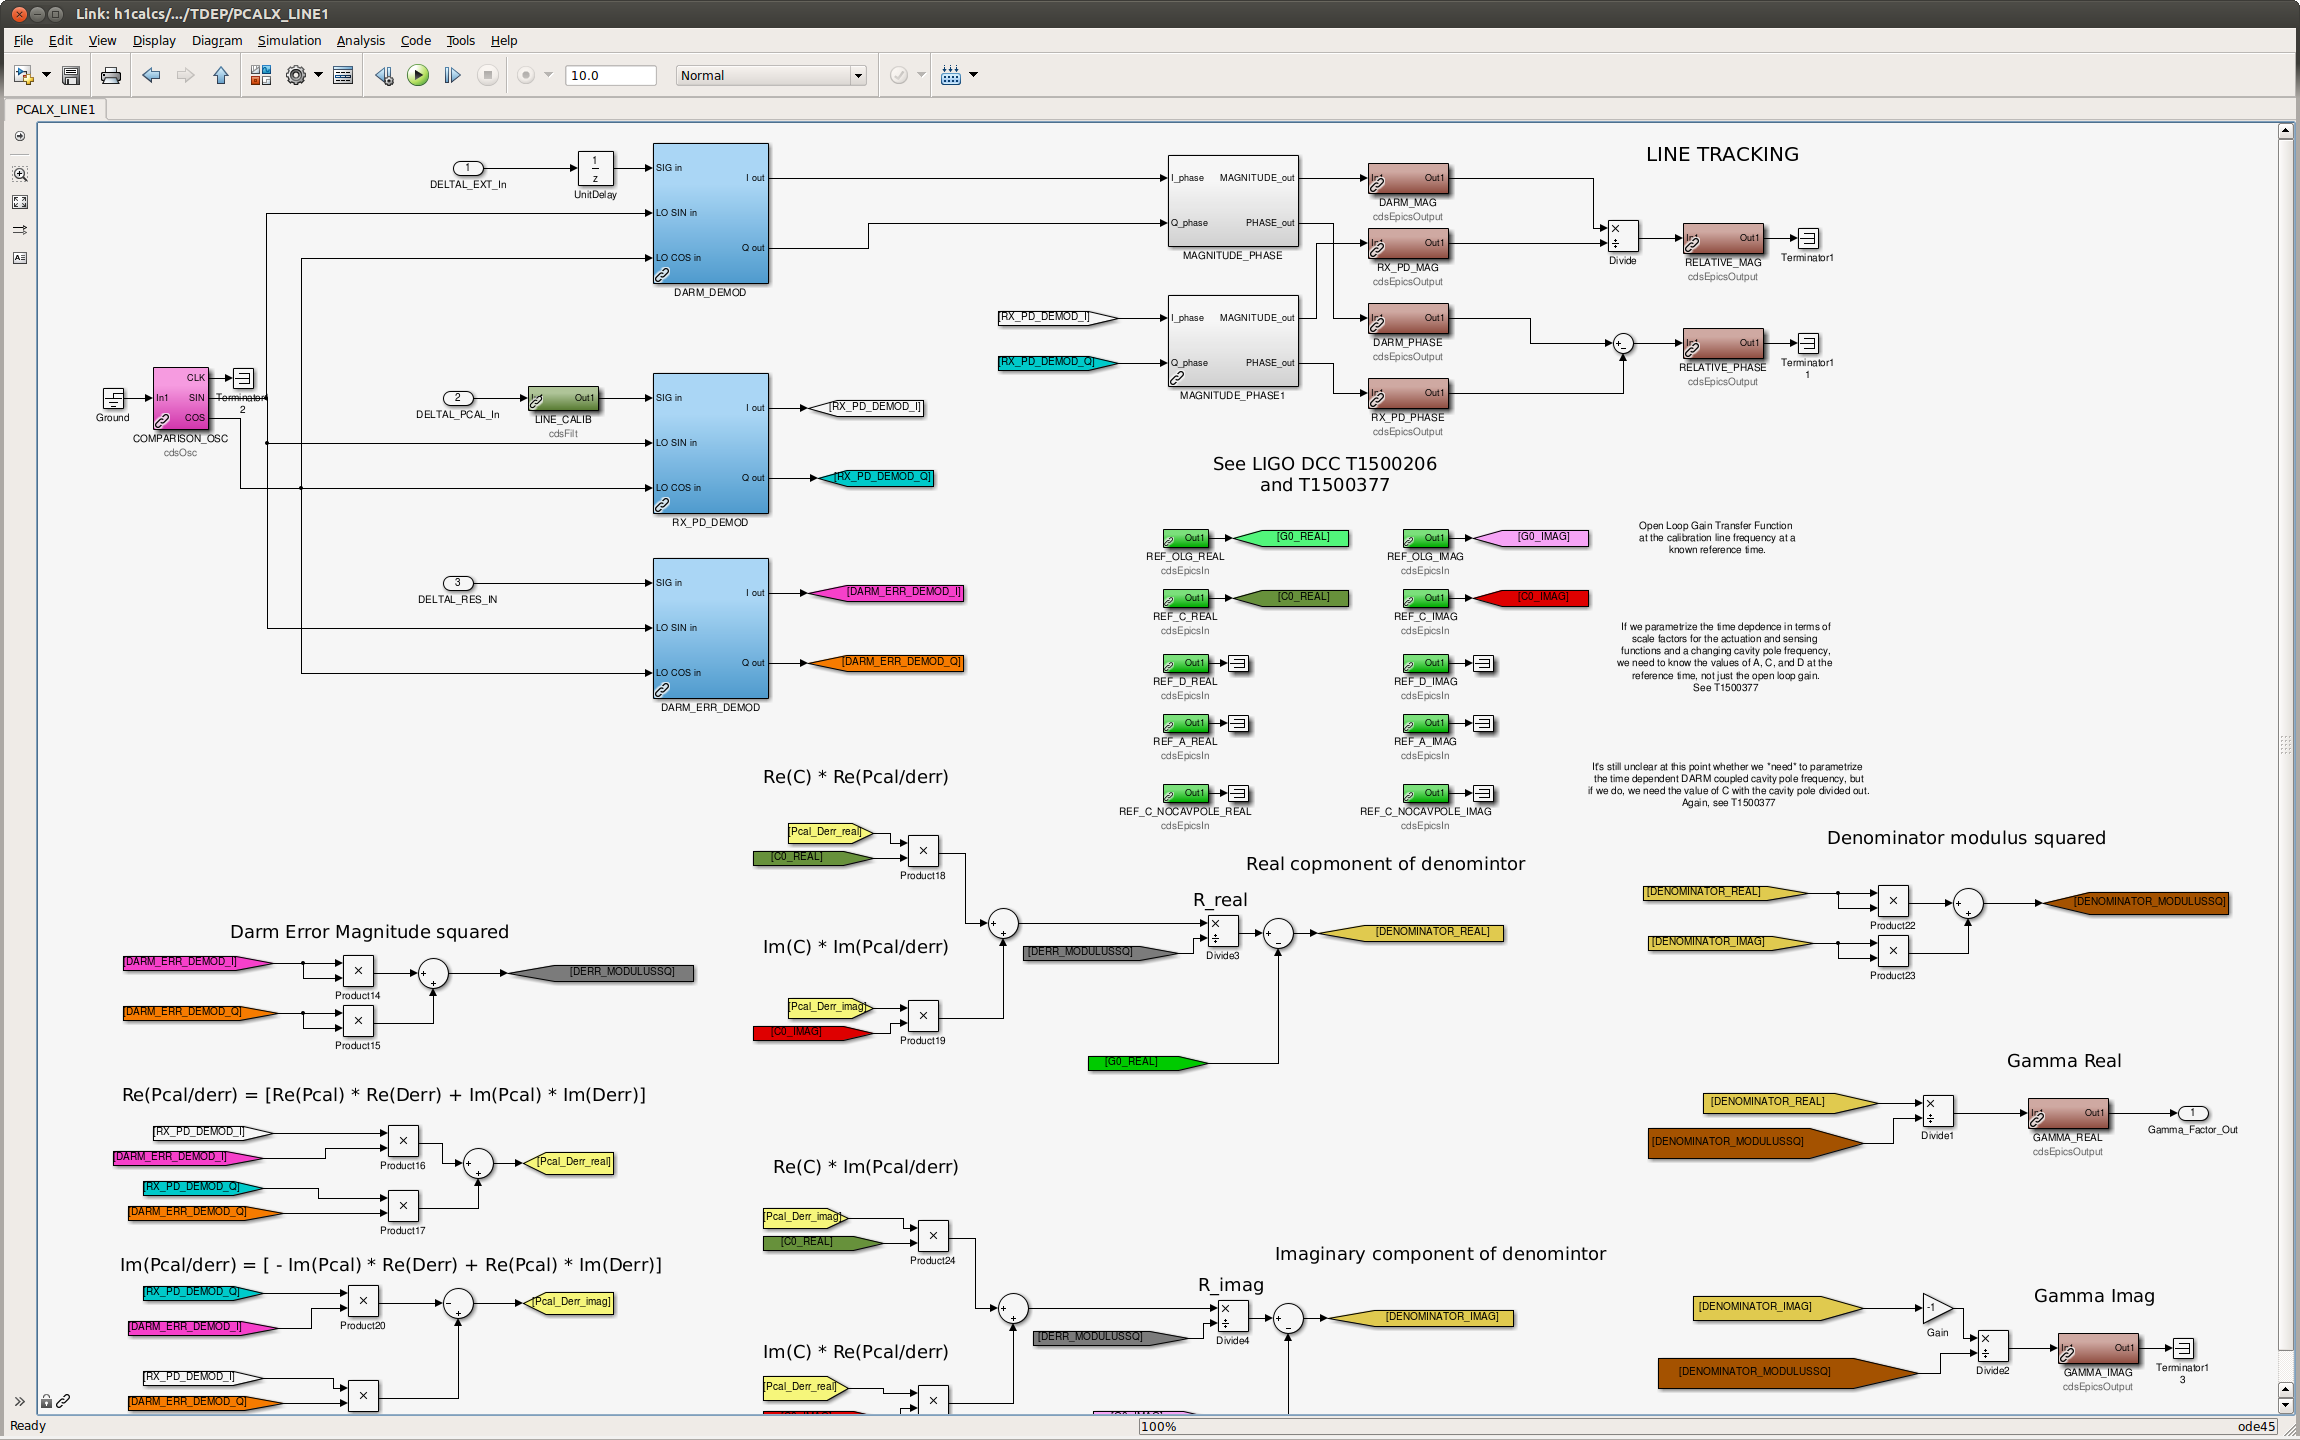This screenshot has width=2300, height=1440.
Task: Click the vertical scrollbar down arrow
Action: [2285, 1405]
